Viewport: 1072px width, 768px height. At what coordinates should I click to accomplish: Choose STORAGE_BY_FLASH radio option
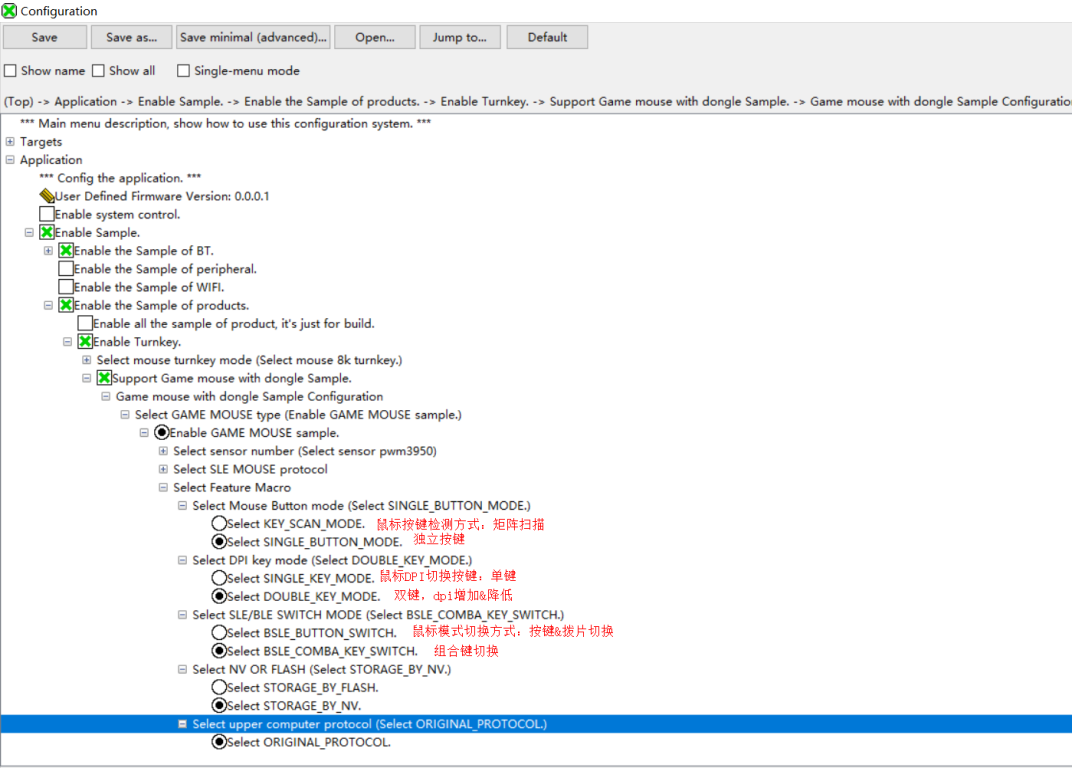pyautogui.click(x=219, y=687)
